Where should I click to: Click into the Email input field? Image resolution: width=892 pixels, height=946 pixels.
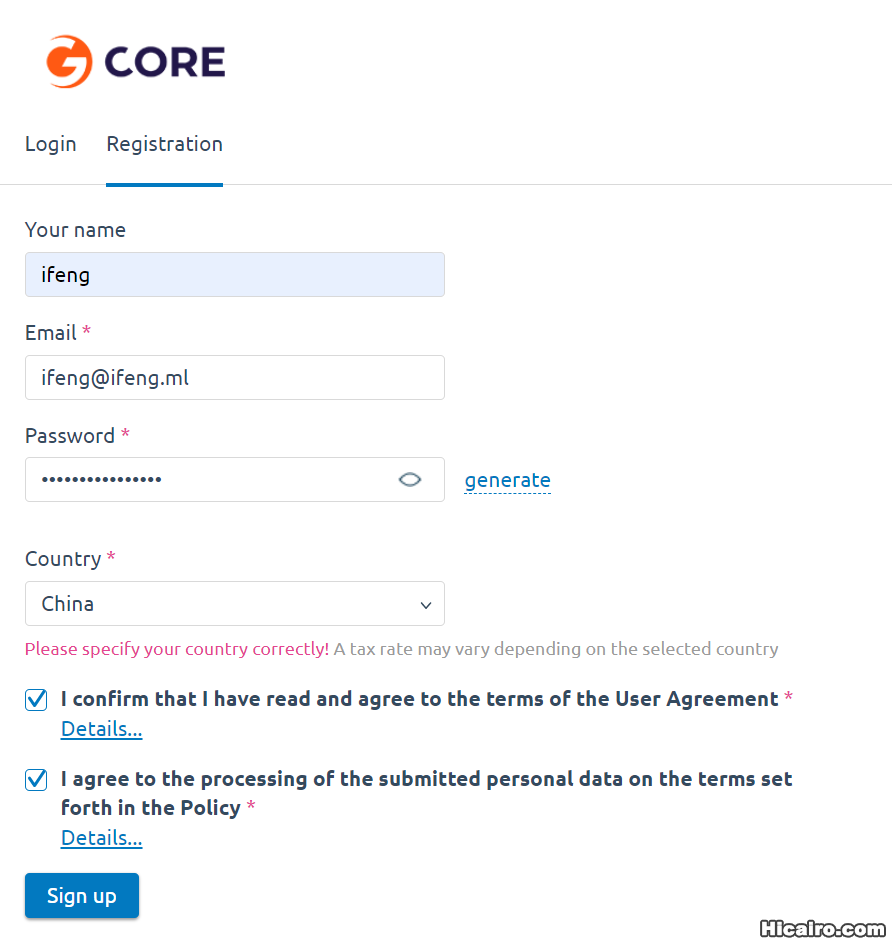click(x=234, y=378)
